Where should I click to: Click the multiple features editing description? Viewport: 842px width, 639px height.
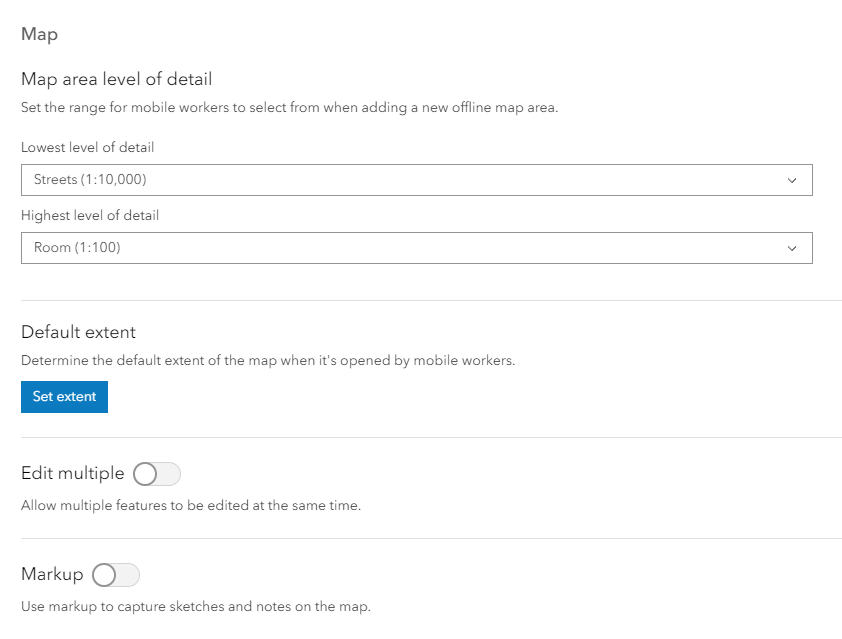[x=191, y=505]
